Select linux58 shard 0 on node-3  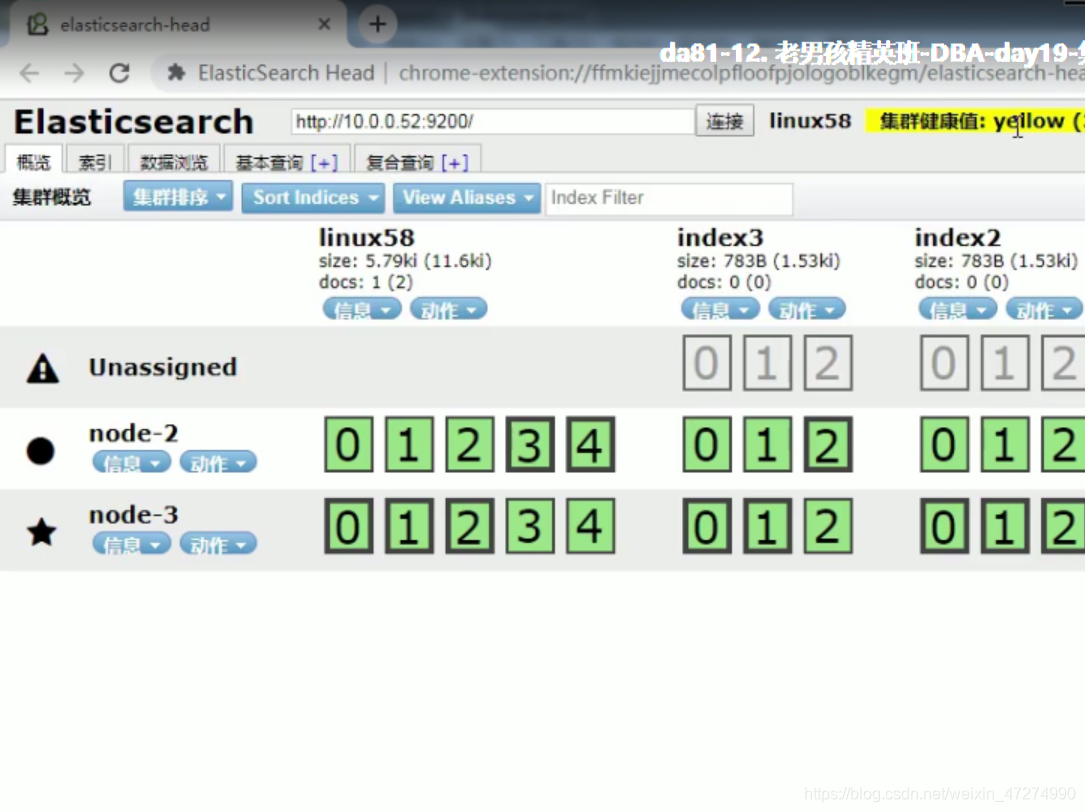tap(348, 526)
